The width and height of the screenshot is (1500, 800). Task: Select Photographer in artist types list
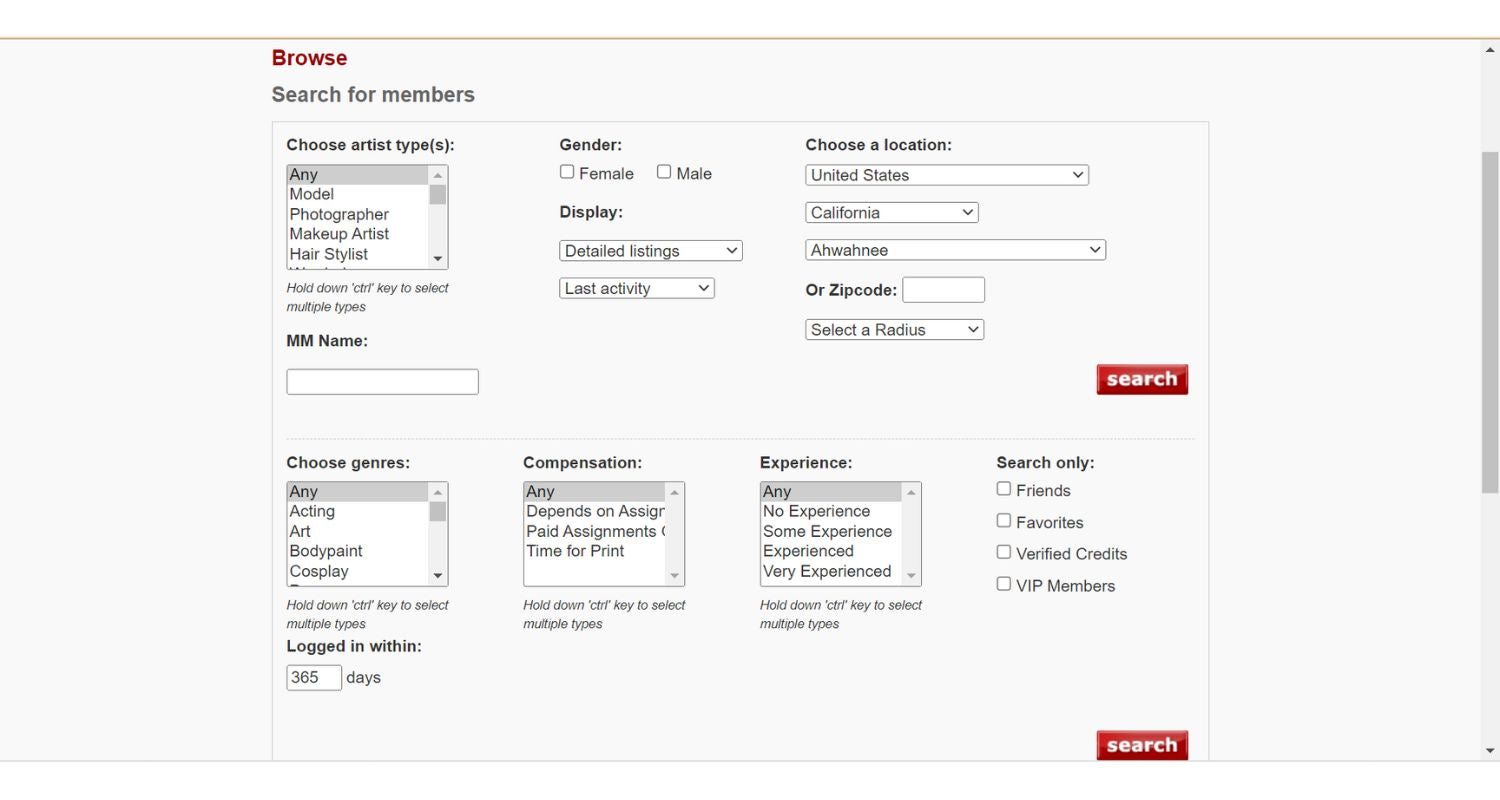click(x=358, y=214)
